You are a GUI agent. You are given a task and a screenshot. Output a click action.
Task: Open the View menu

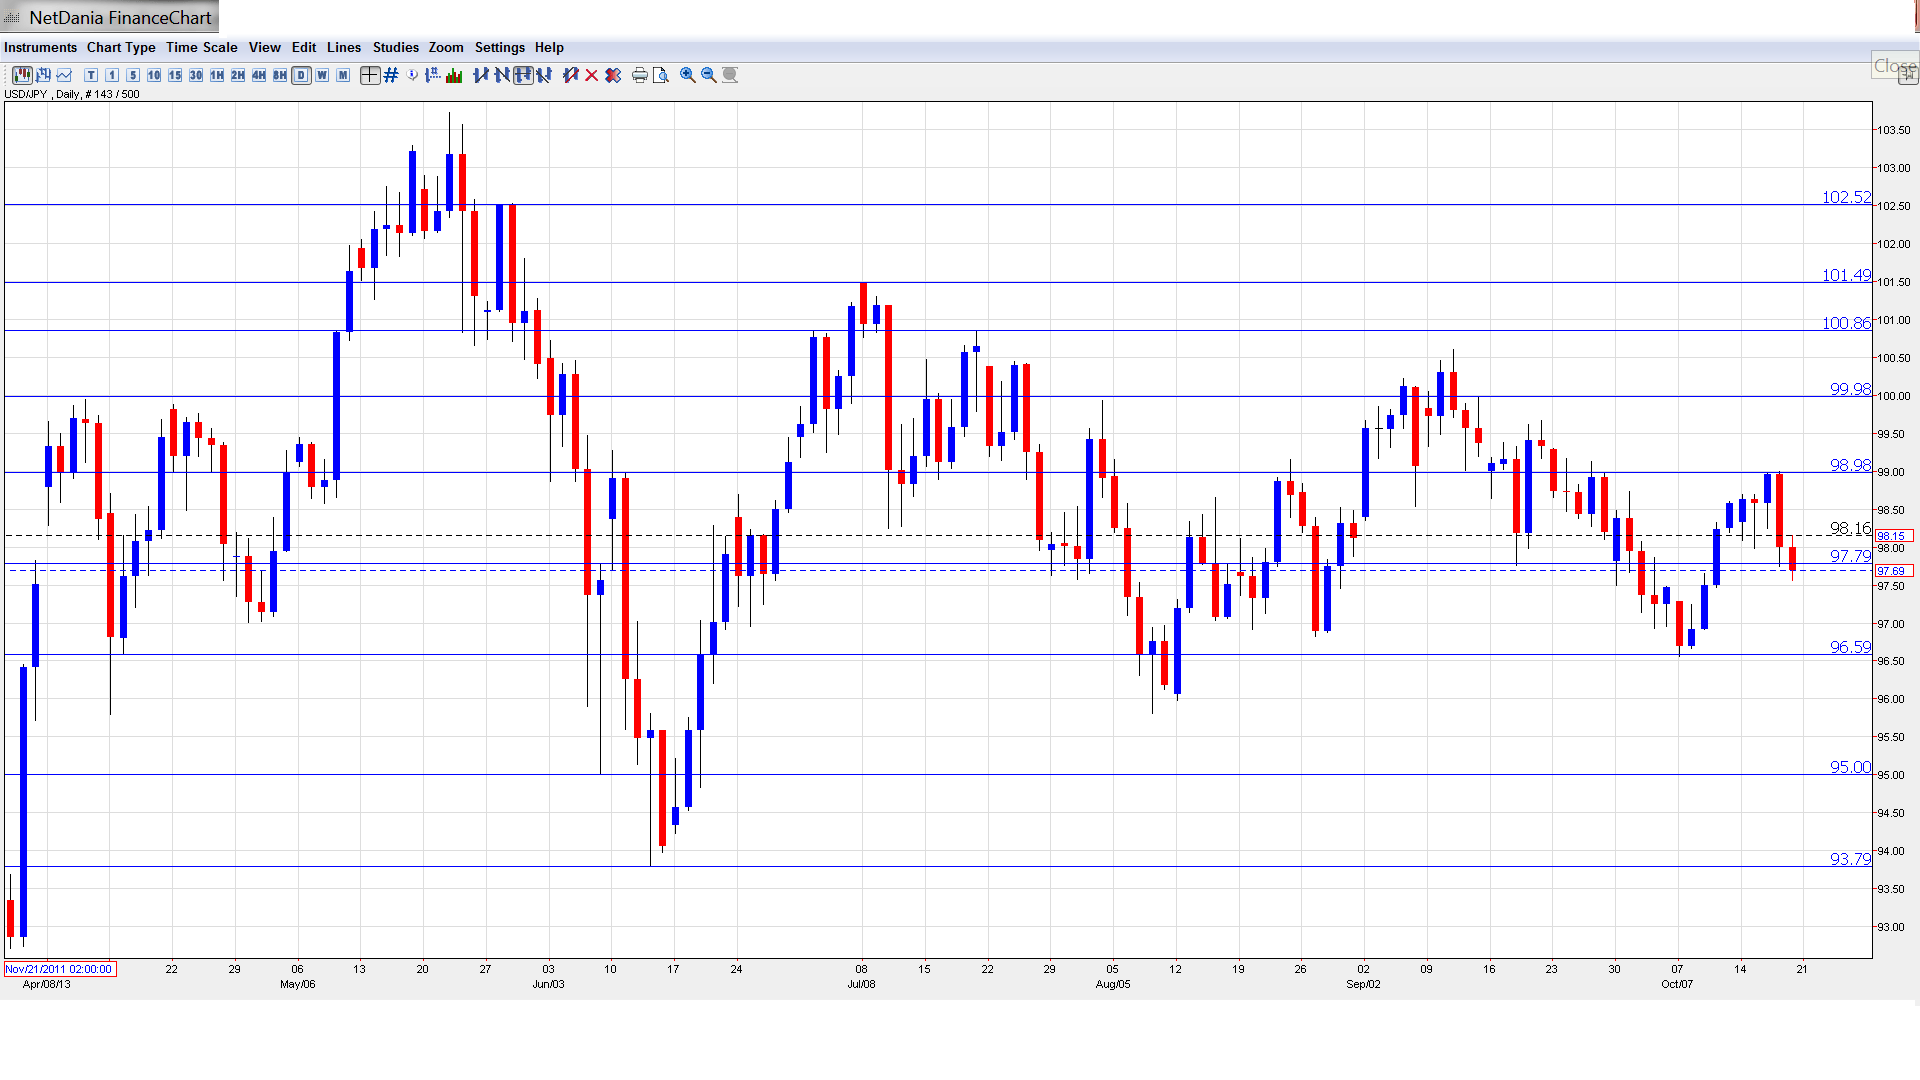264,47
